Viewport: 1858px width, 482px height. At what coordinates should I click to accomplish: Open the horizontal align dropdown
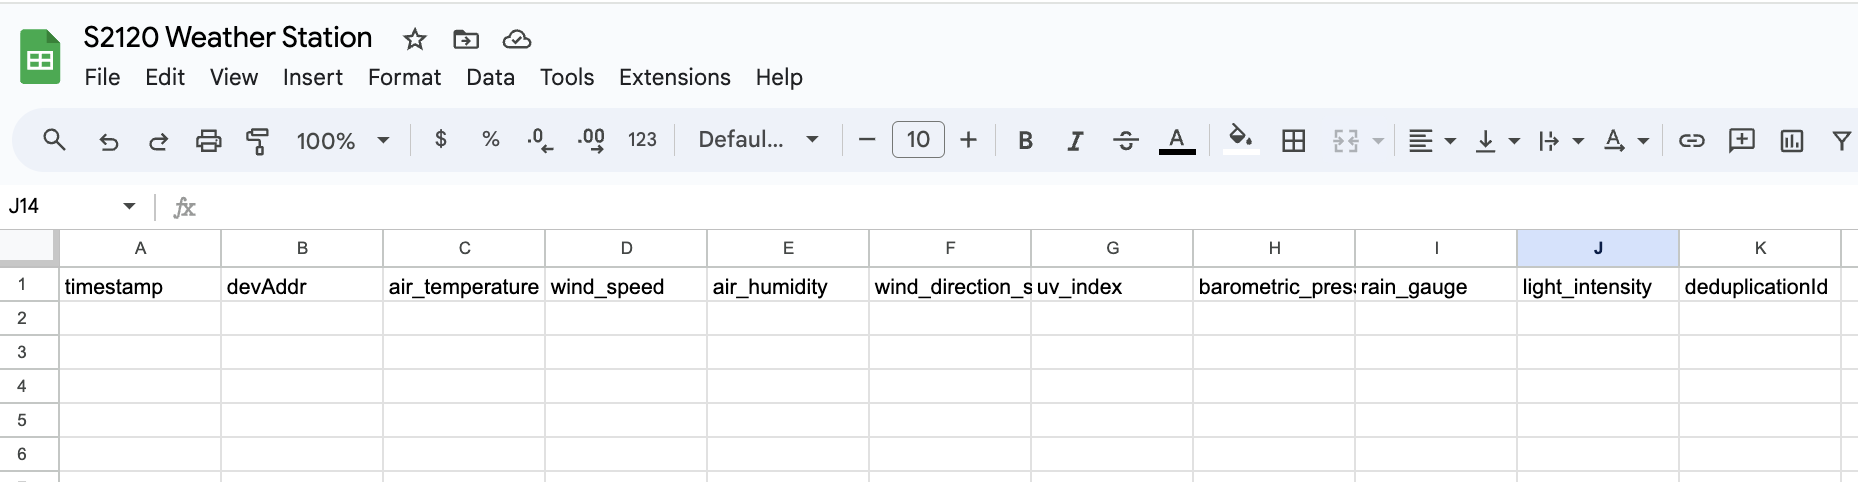pyautogui.click(x=1431, y=141)
